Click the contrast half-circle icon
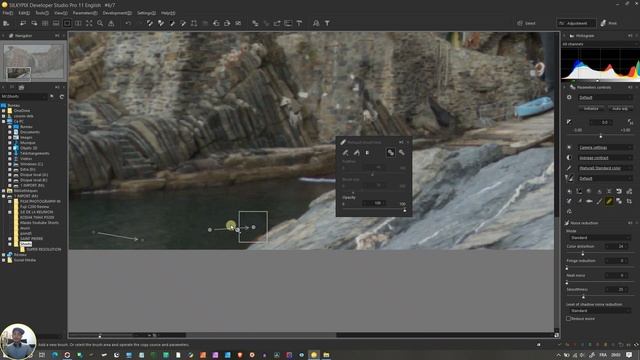This screenshot has height=360, width=640. coord(569,158)
